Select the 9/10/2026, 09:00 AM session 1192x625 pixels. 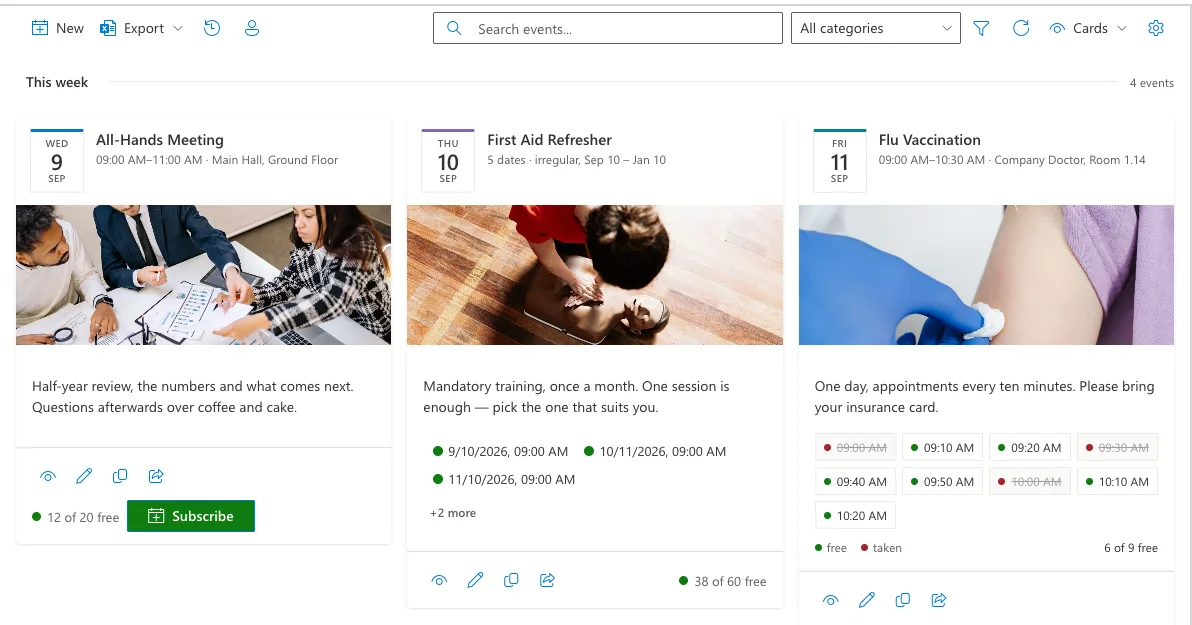click(x=500, y=452)
